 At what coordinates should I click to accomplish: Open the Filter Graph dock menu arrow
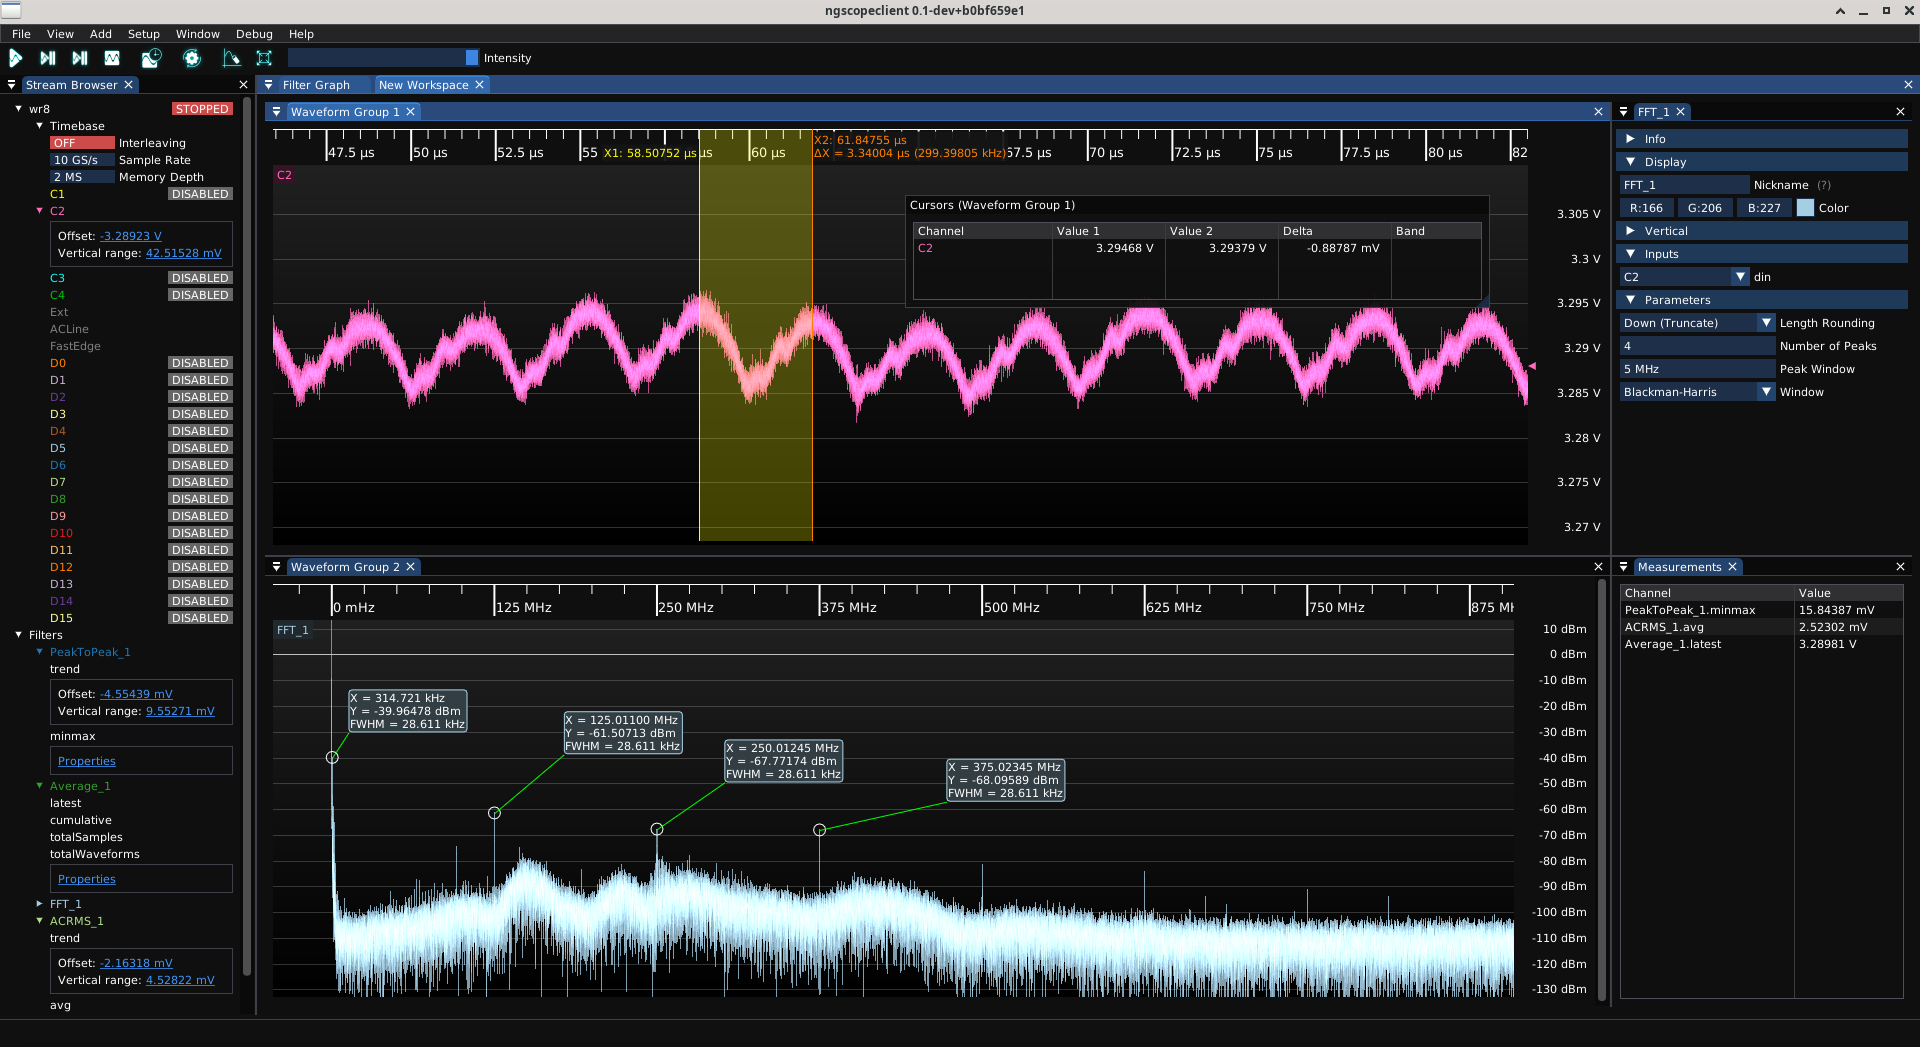click(x=268, y=85)
